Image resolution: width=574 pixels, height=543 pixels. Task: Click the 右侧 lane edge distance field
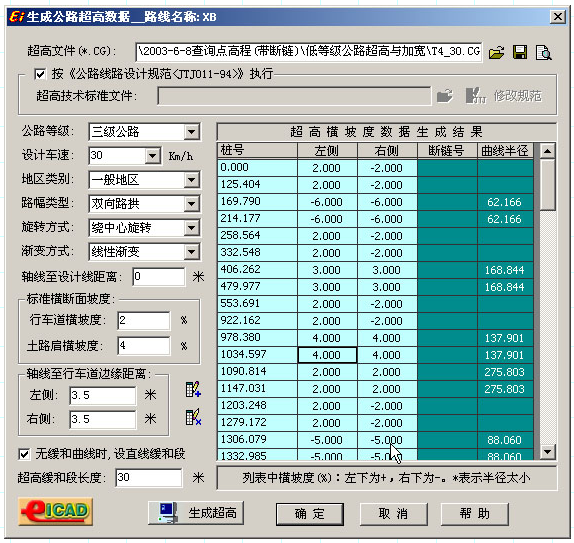click(x=102, y=419)
